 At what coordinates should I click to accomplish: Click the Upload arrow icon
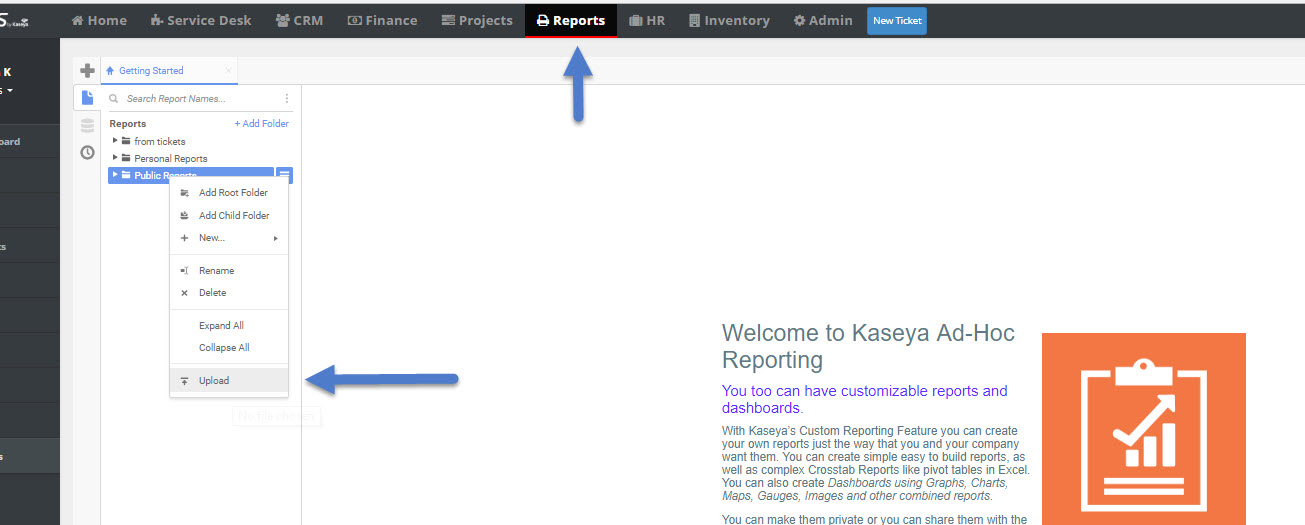tap(184, 381)
